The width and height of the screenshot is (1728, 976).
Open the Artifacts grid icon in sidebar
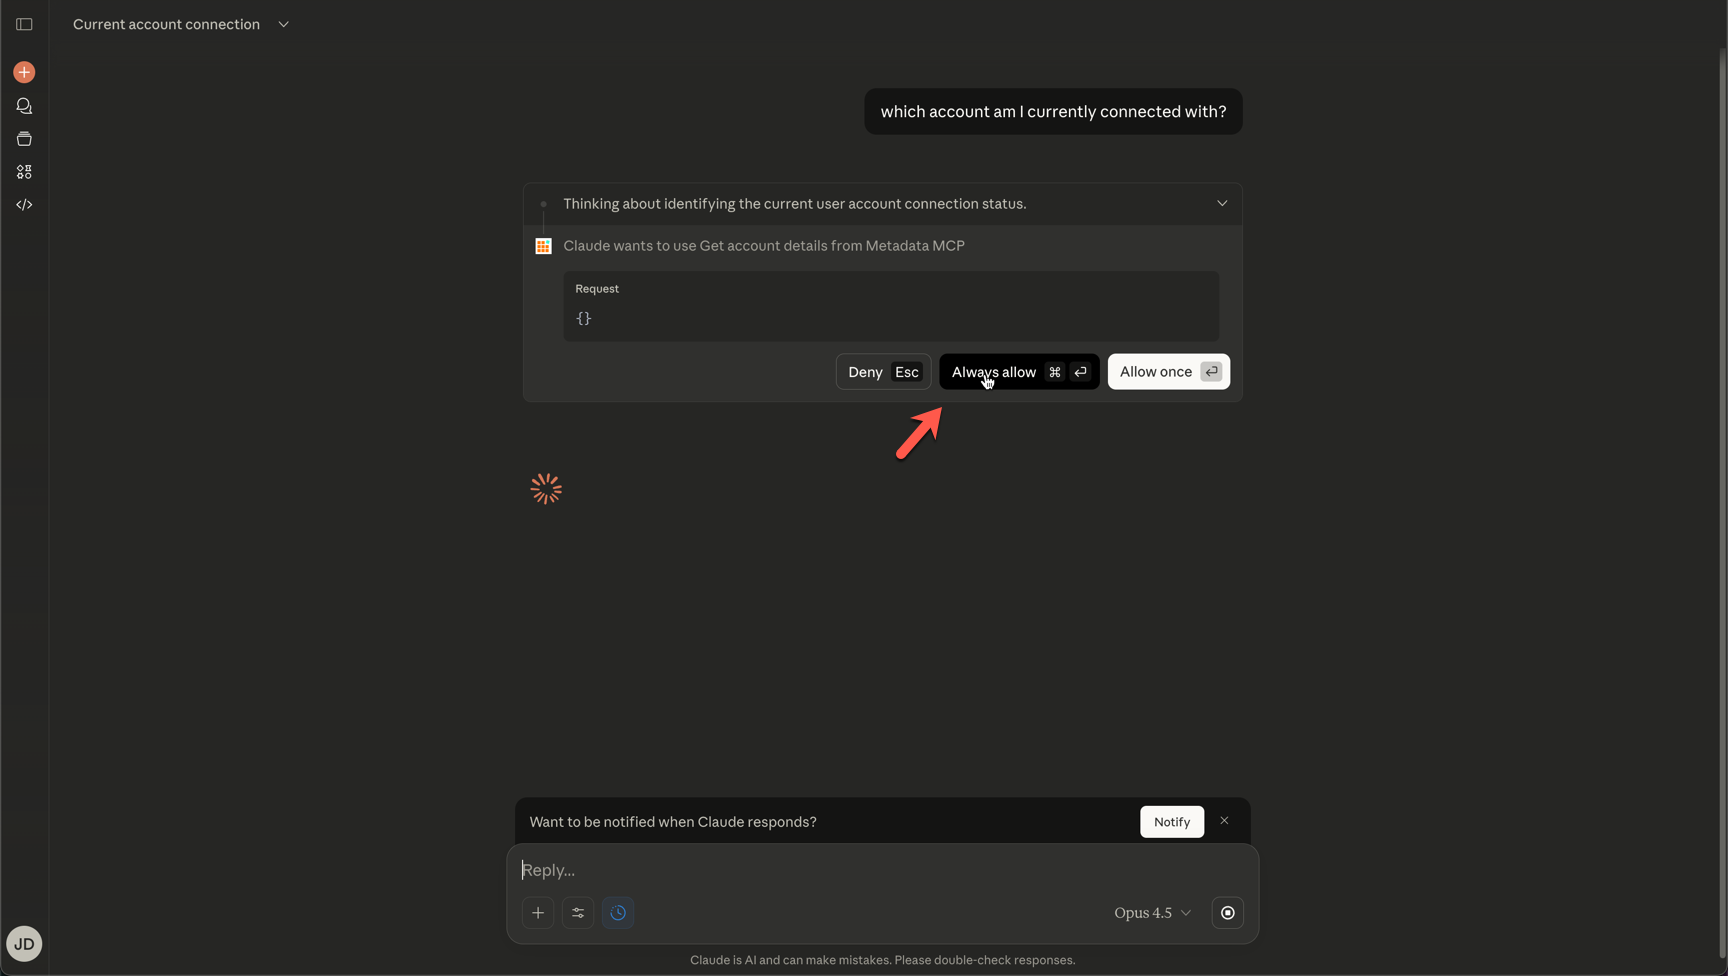point(24,172)
